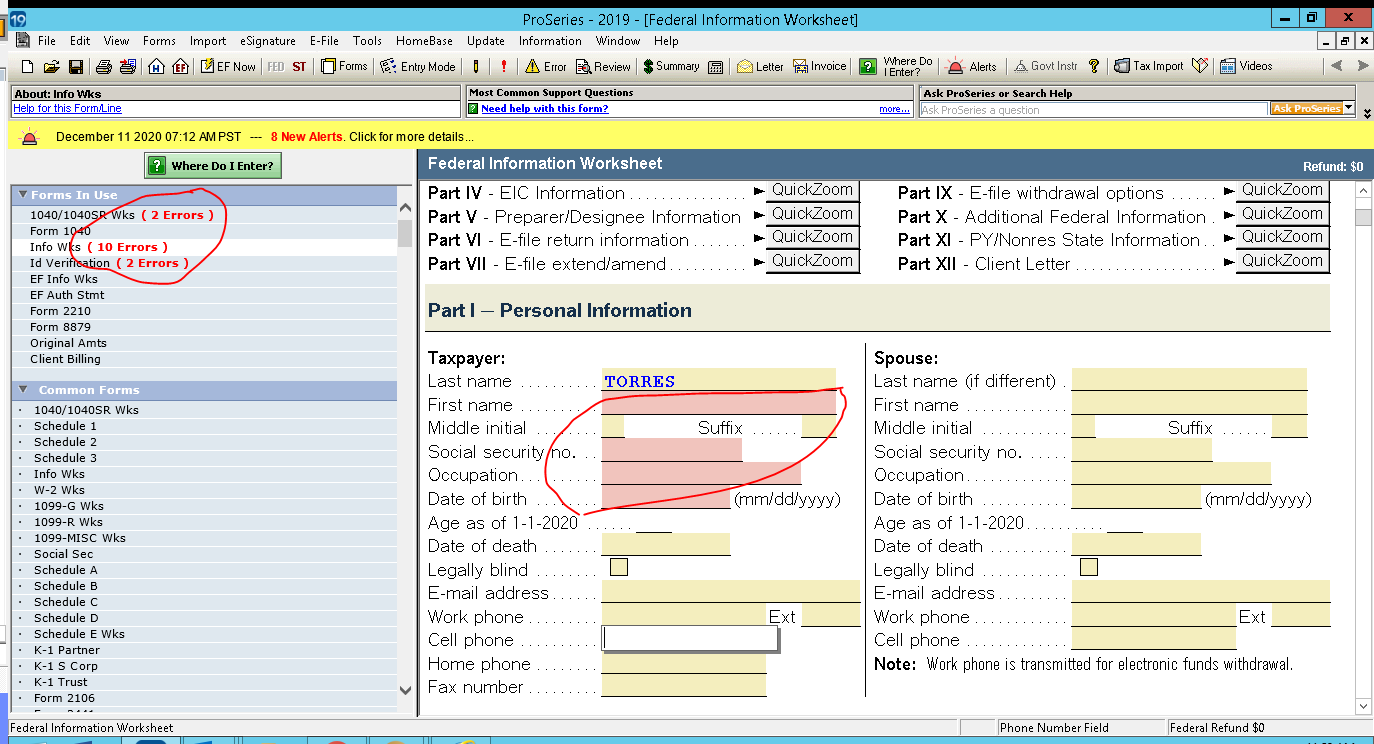Click 8 New Alerts message in yellow bar
1374x744 pixels.
click(x=307, y=137)
